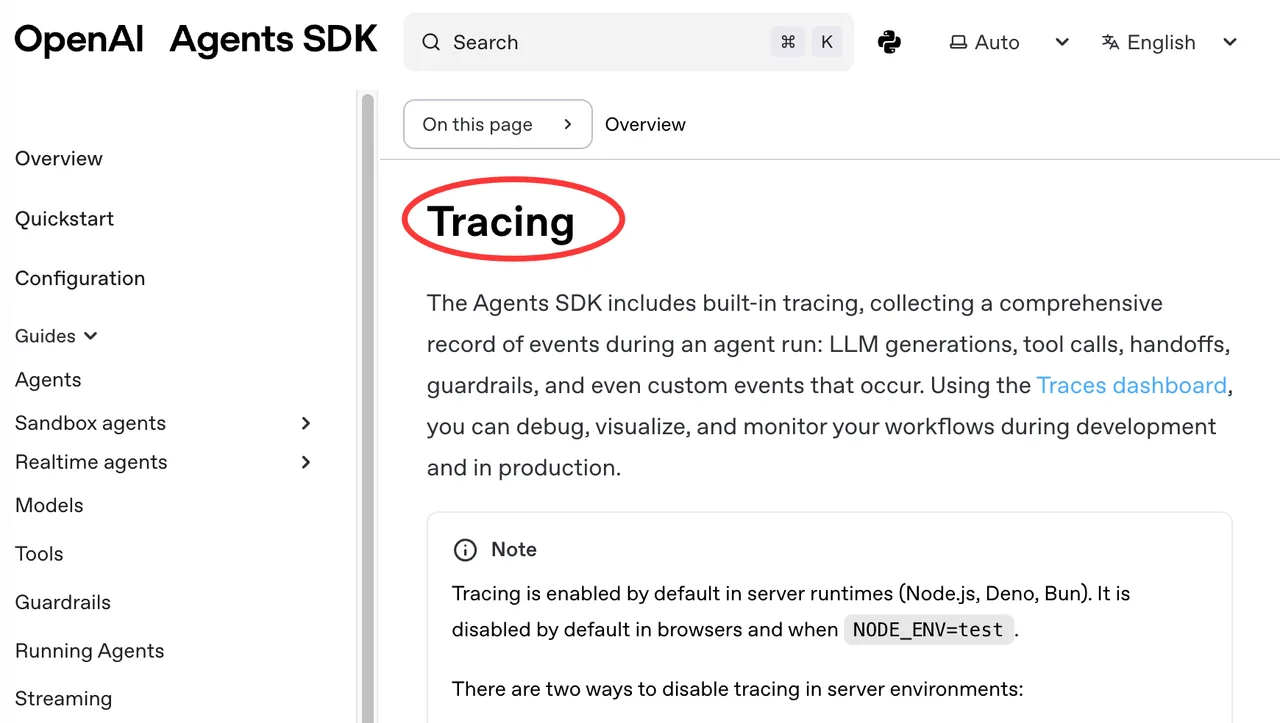Screen dimensions: 1280x723
Task: Click the Tracing page heading
Action: tap(501, 221)
